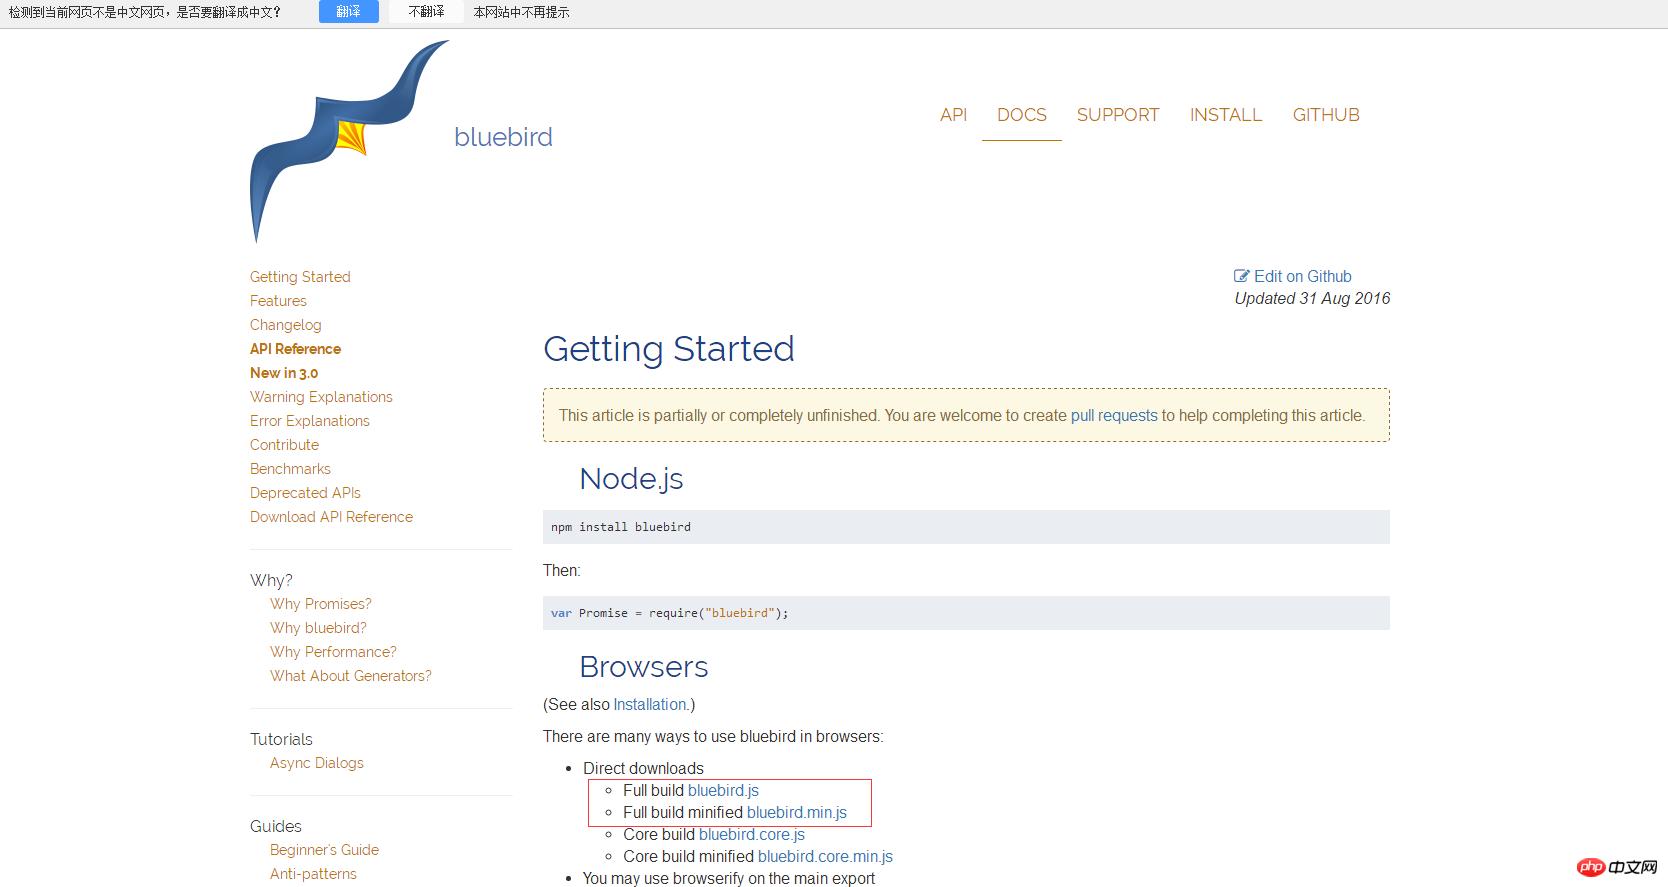This screenshot has width=1668, height=887.
Task: Visit the GITHUB navigation link
Action: [x=1325, y=115]
